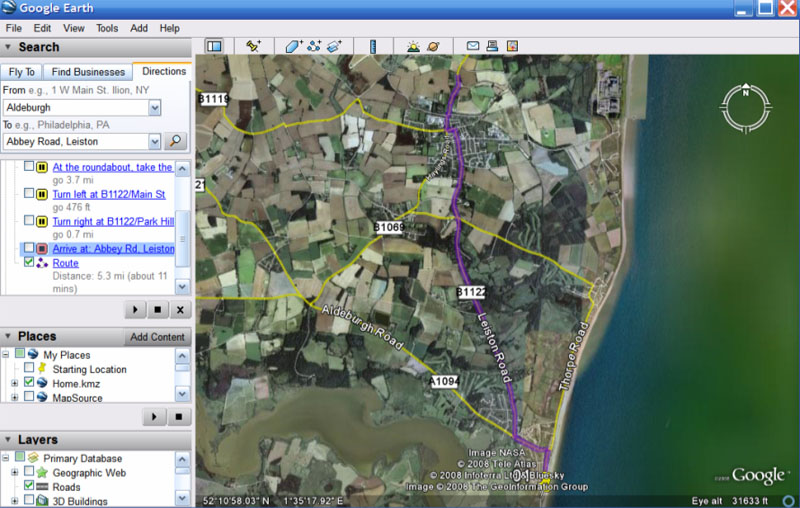
Task: Print the current view
Action: [x=492, y=46]
